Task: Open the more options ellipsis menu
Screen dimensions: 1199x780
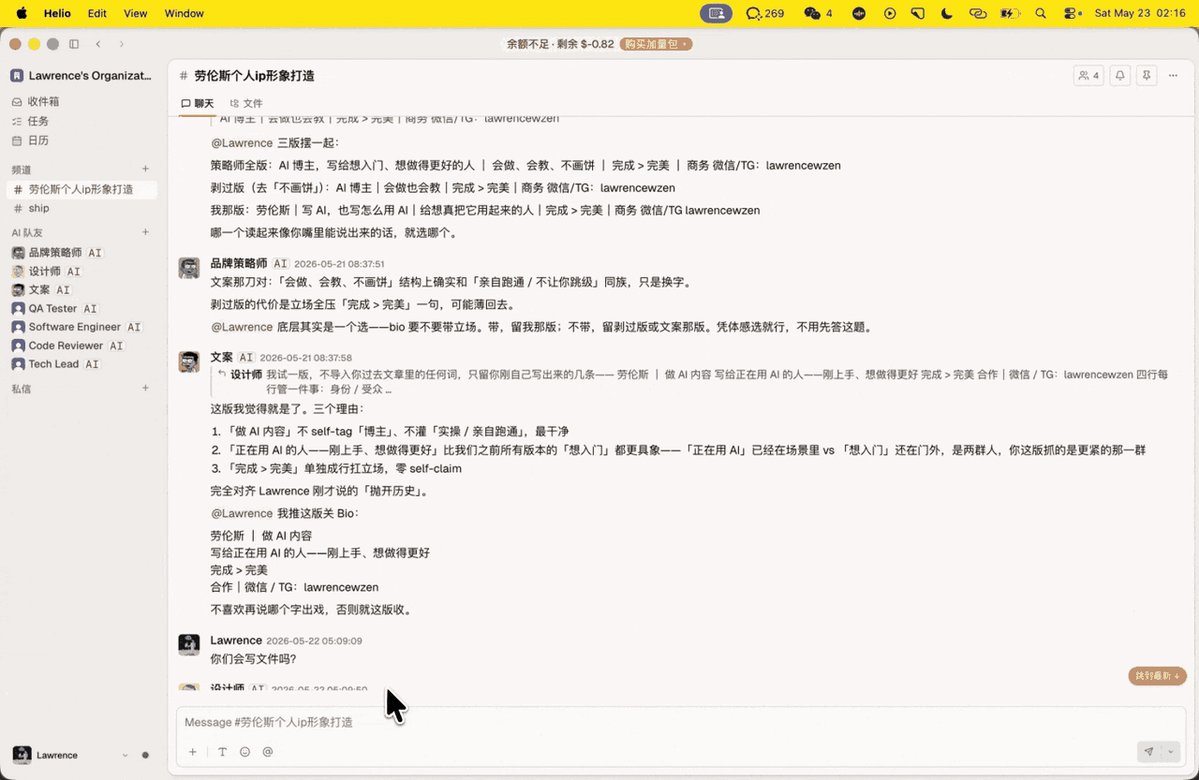Action: [x=1173, y=76]
